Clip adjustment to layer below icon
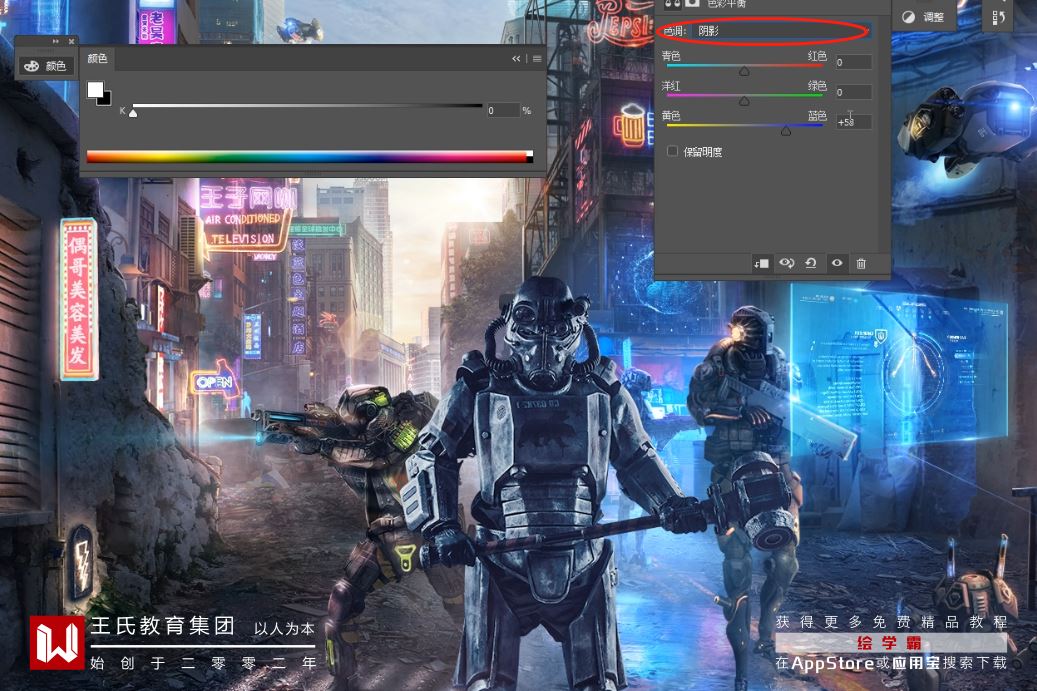Image resolution: width=1037 pixels, height=691 pixels. [x=761, y=263]
